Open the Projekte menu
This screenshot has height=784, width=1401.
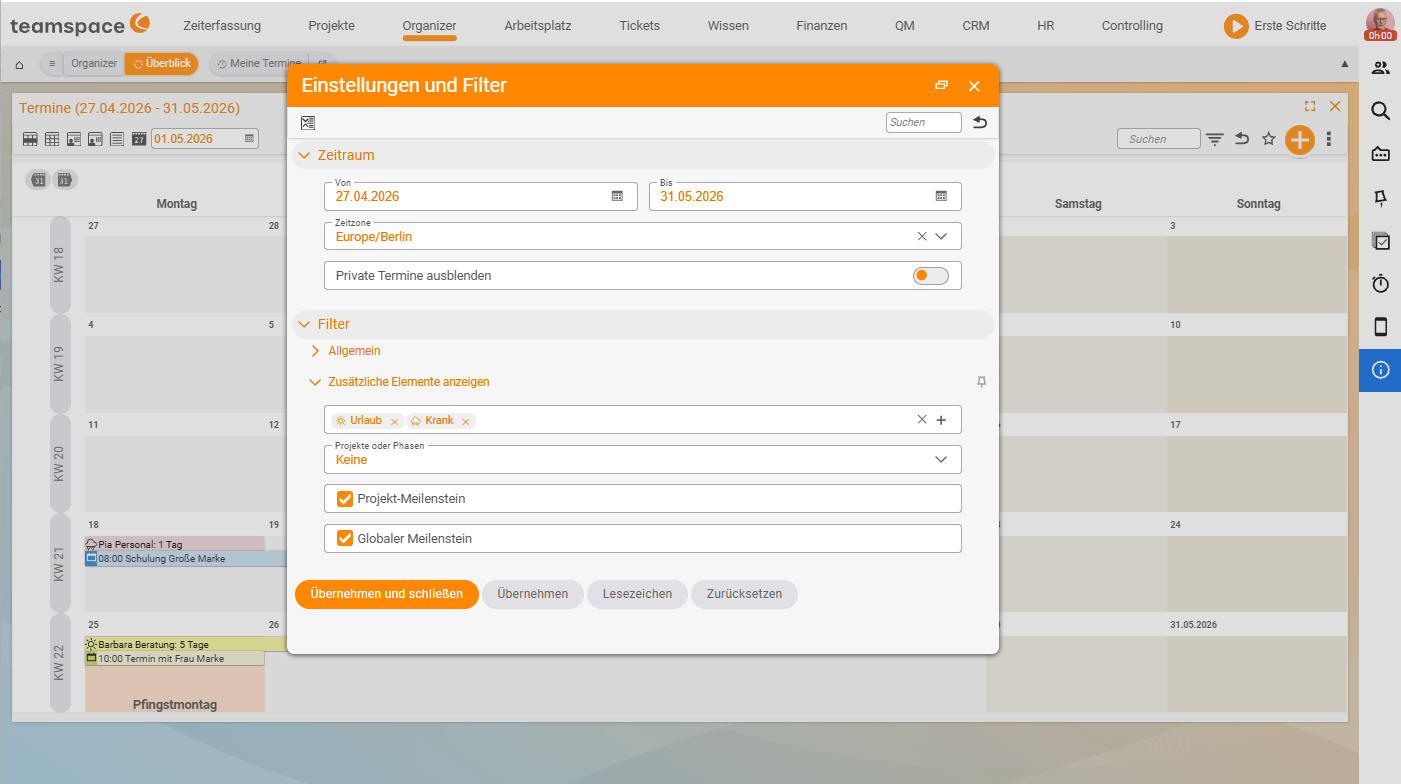(x=331, y=26)
